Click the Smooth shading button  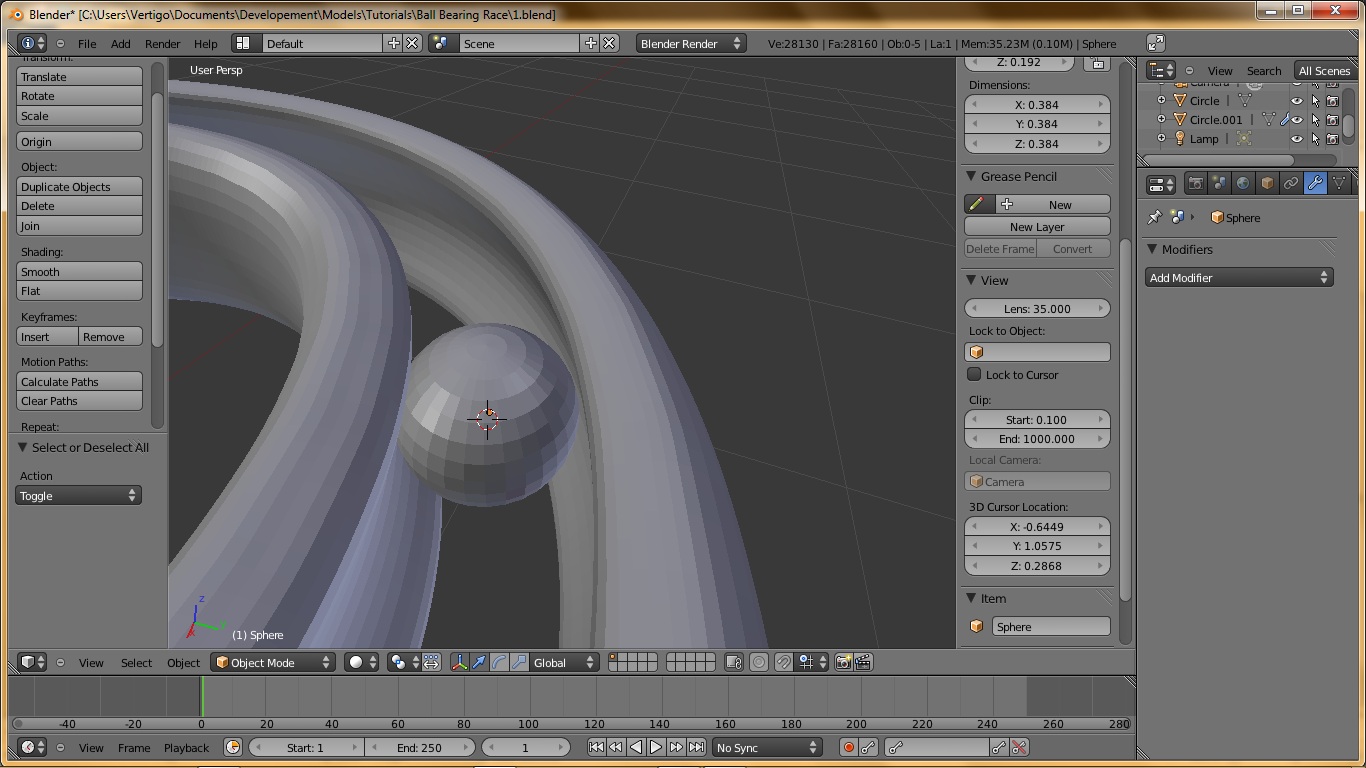click(x=79, y=271)
